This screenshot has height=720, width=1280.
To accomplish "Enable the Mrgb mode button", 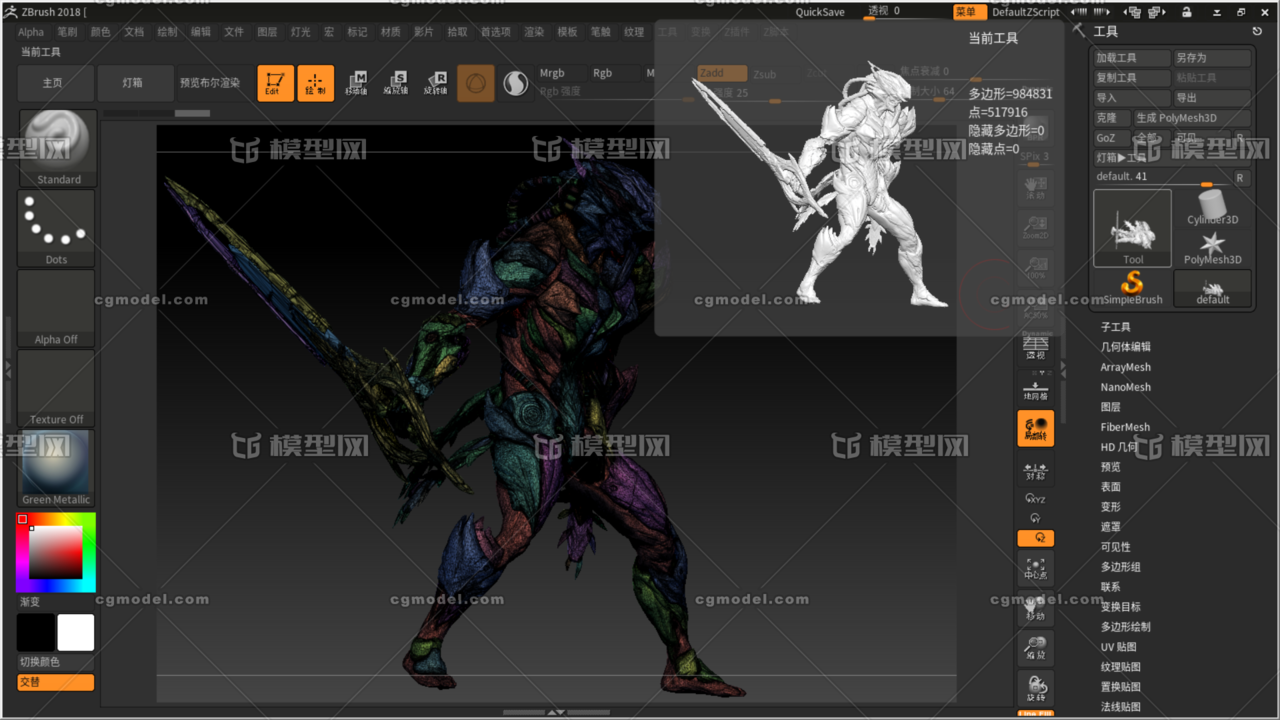I will [552, 73].
